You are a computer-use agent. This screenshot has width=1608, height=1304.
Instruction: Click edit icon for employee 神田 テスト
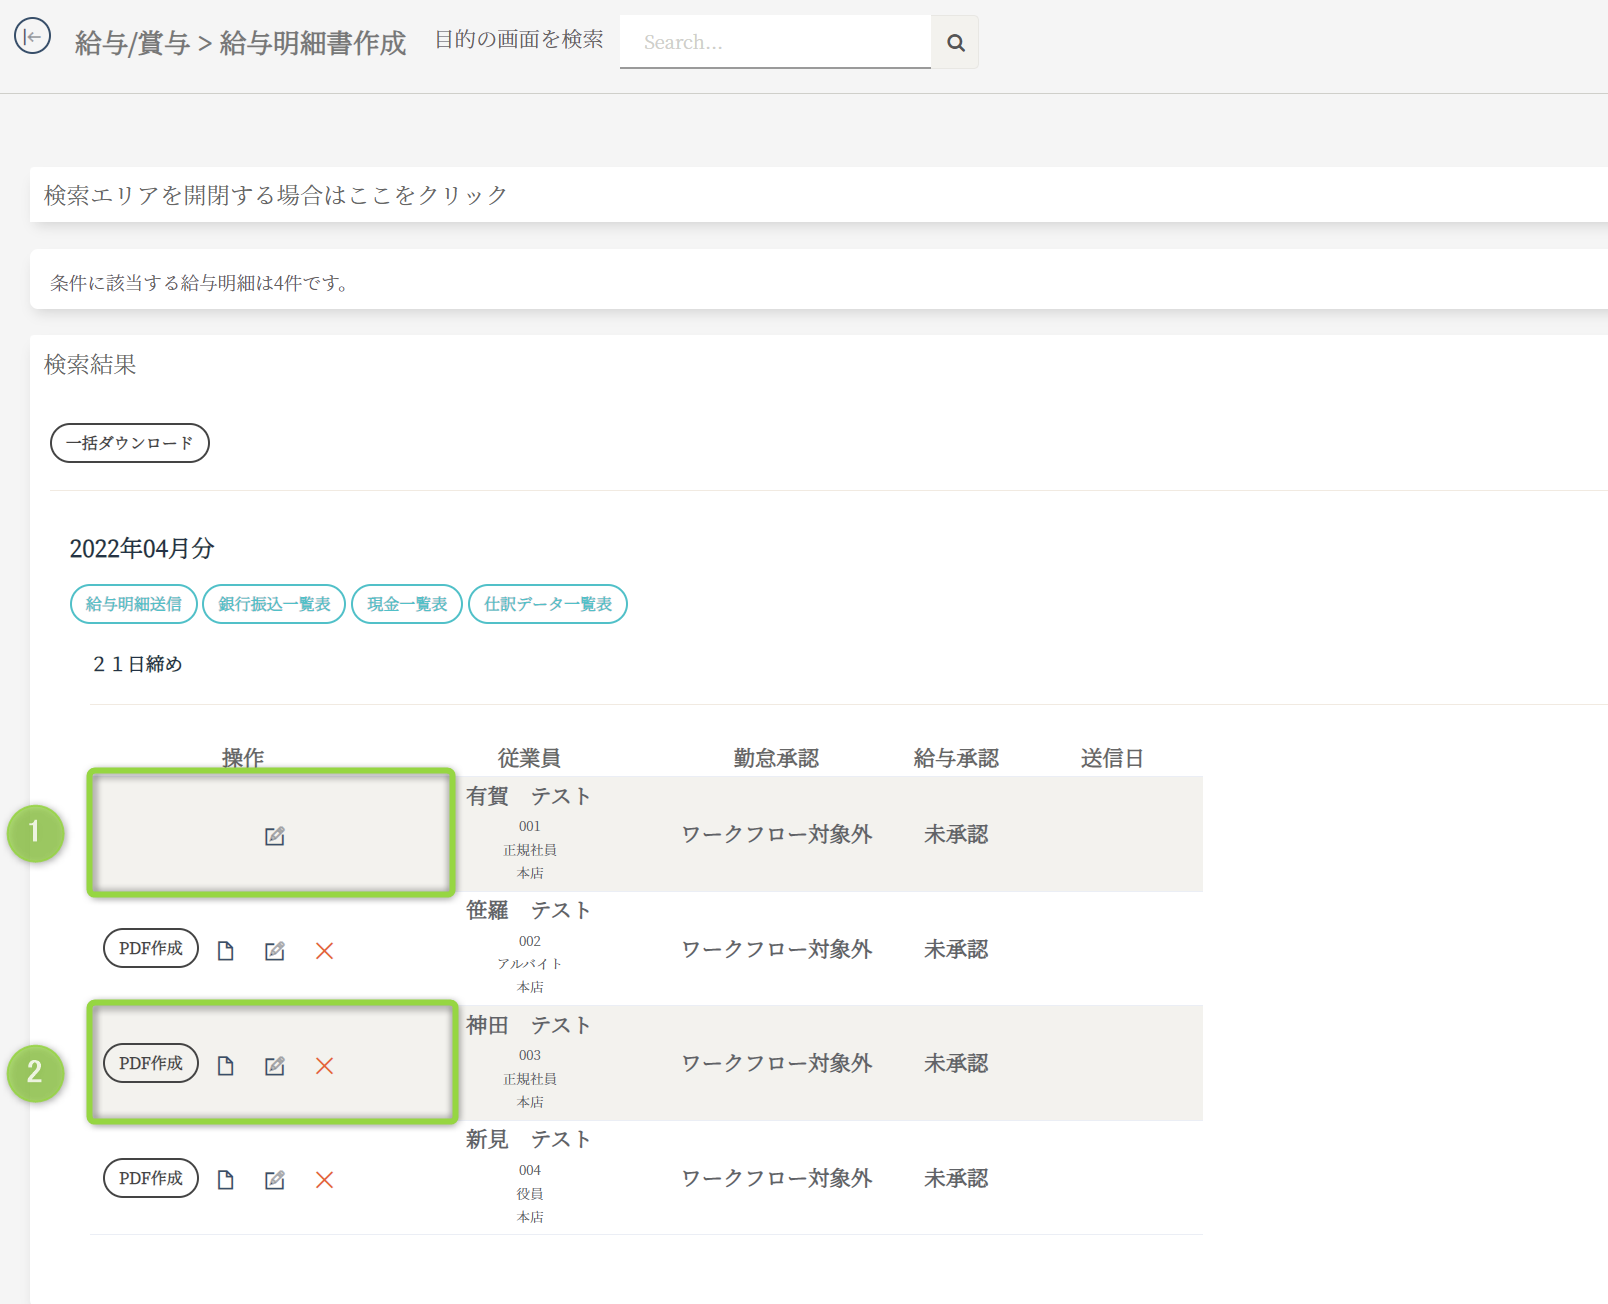point(274,1066)
